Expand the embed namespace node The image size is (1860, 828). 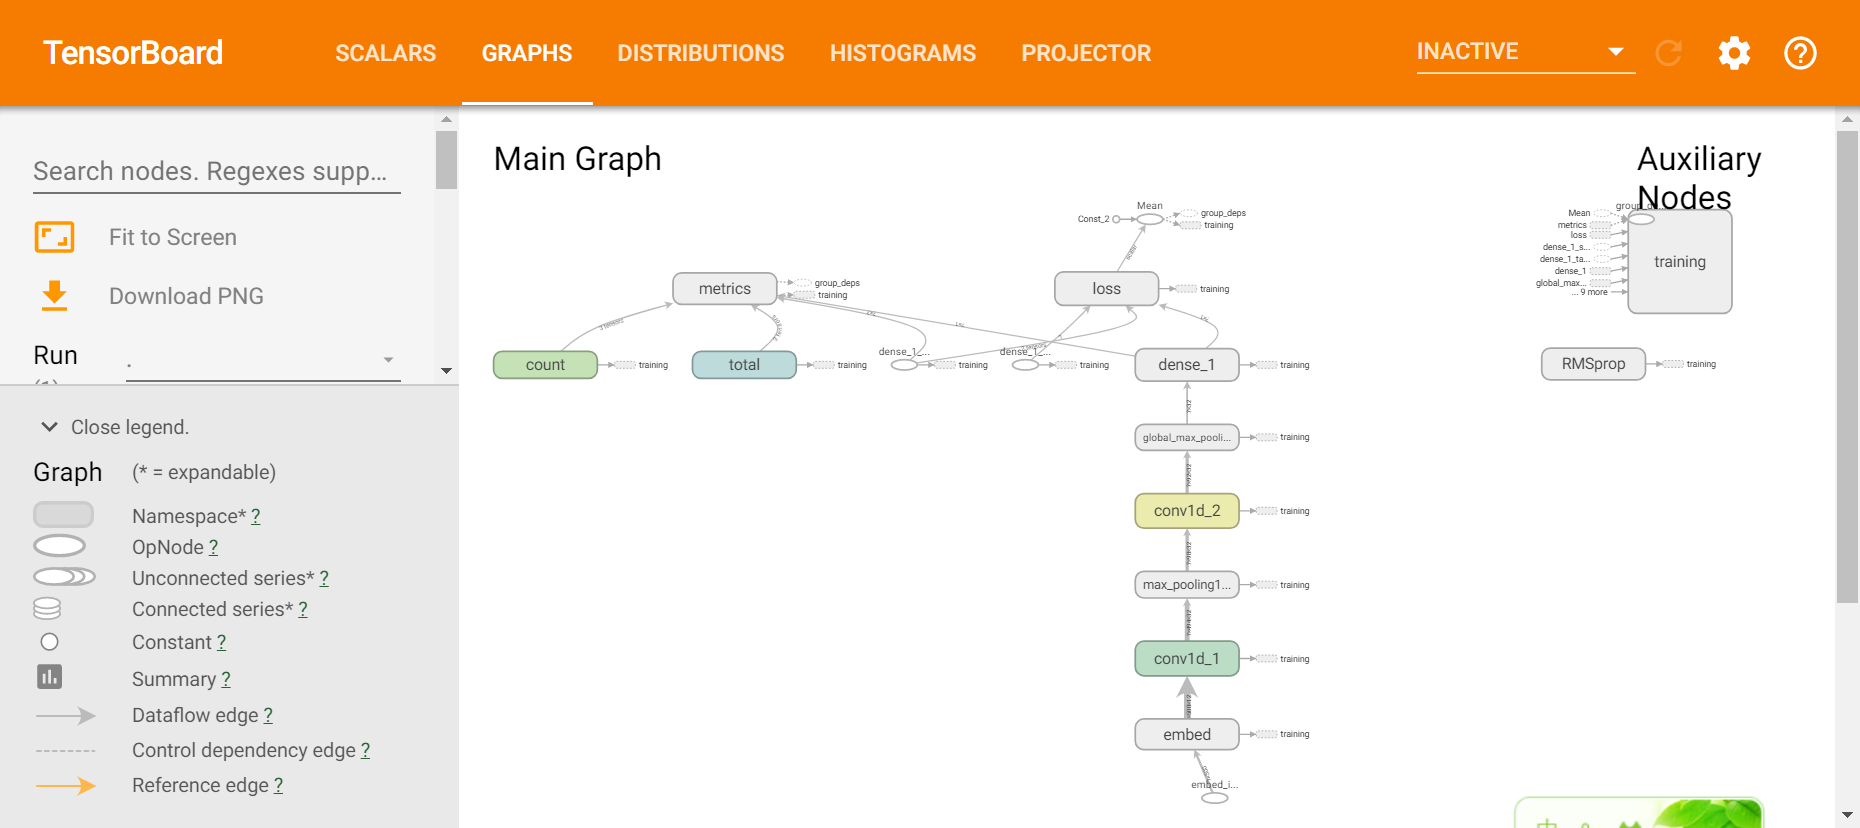[x=1187, y=734]
